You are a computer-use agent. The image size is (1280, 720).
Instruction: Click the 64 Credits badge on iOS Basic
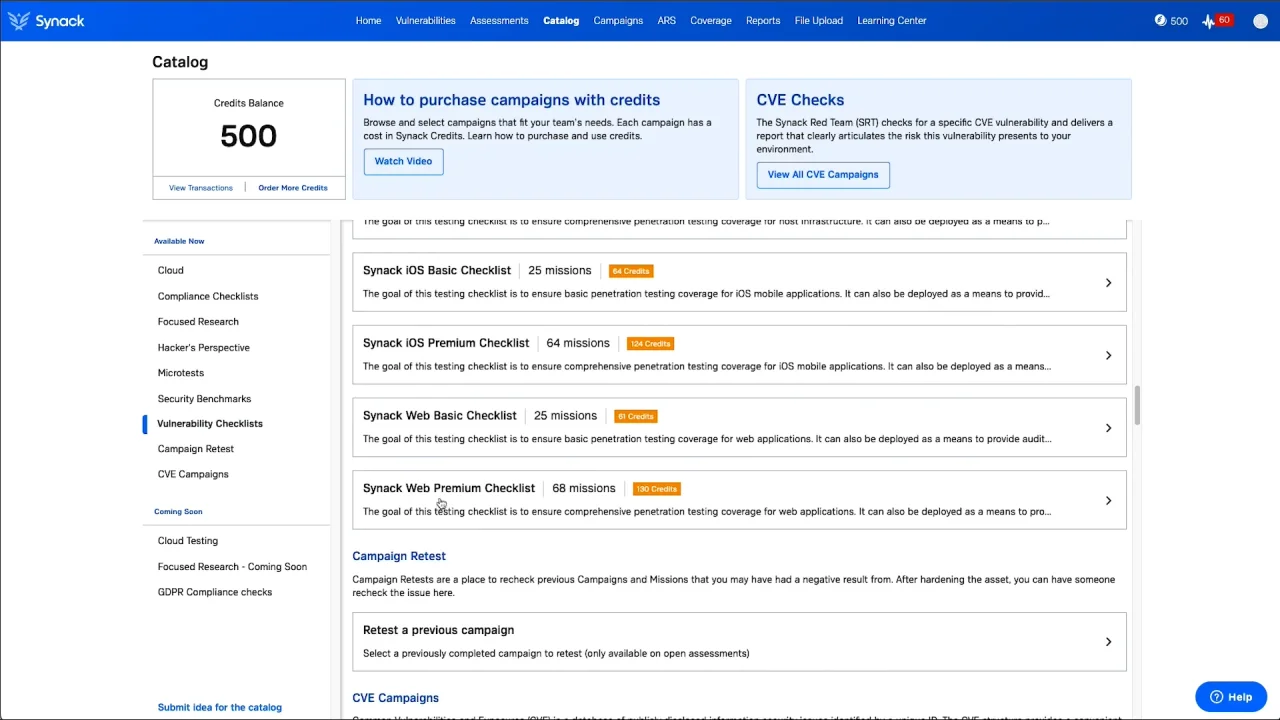(631, 271)
